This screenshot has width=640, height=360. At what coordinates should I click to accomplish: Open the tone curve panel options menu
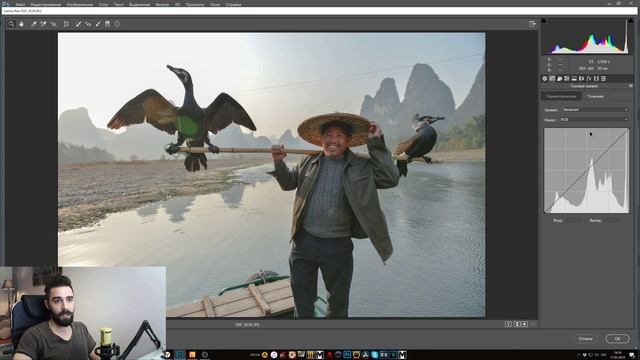click(631, 86)
